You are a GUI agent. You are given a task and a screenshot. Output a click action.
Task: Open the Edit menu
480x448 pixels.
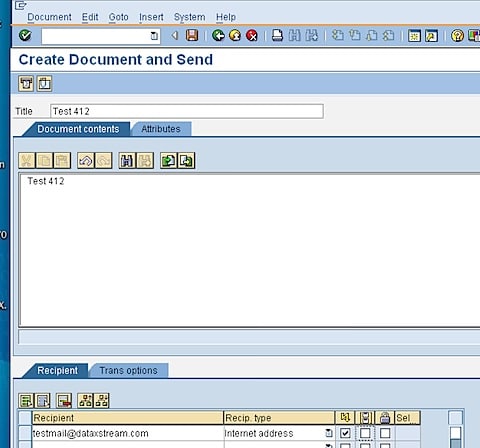[x=90, y=17]
